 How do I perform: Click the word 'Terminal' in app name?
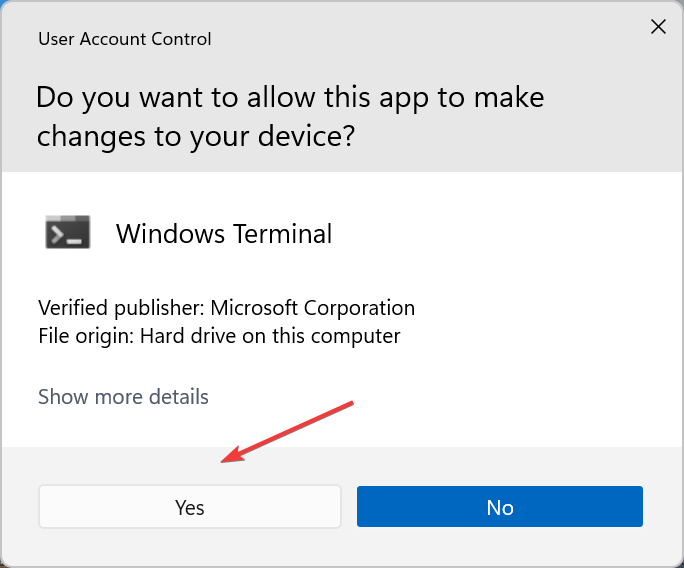click(285, 234)
